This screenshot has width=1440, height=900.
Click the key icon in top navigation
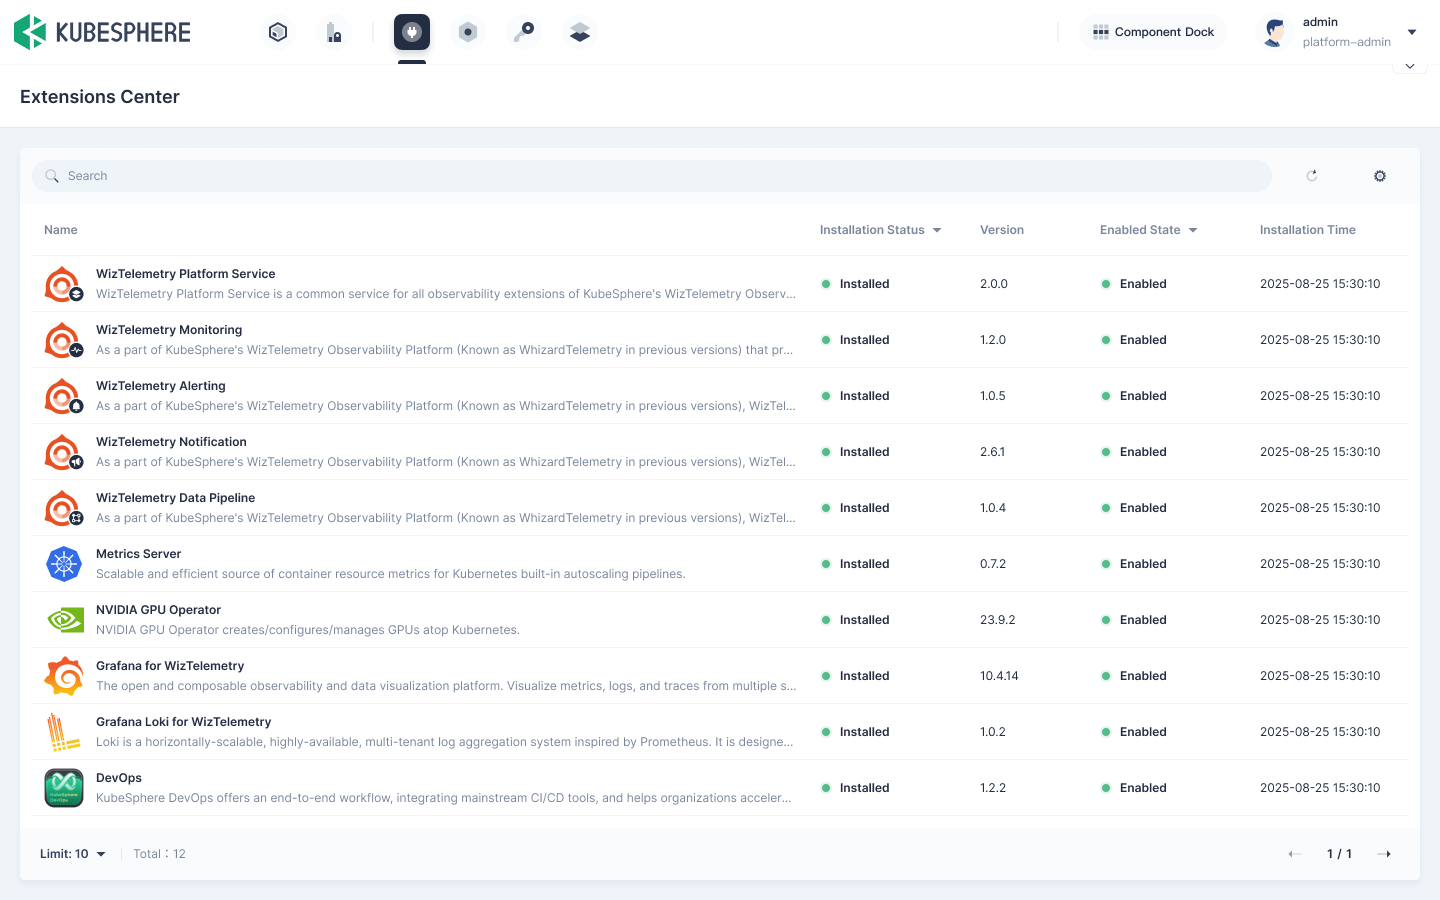[x=524, y=32]
